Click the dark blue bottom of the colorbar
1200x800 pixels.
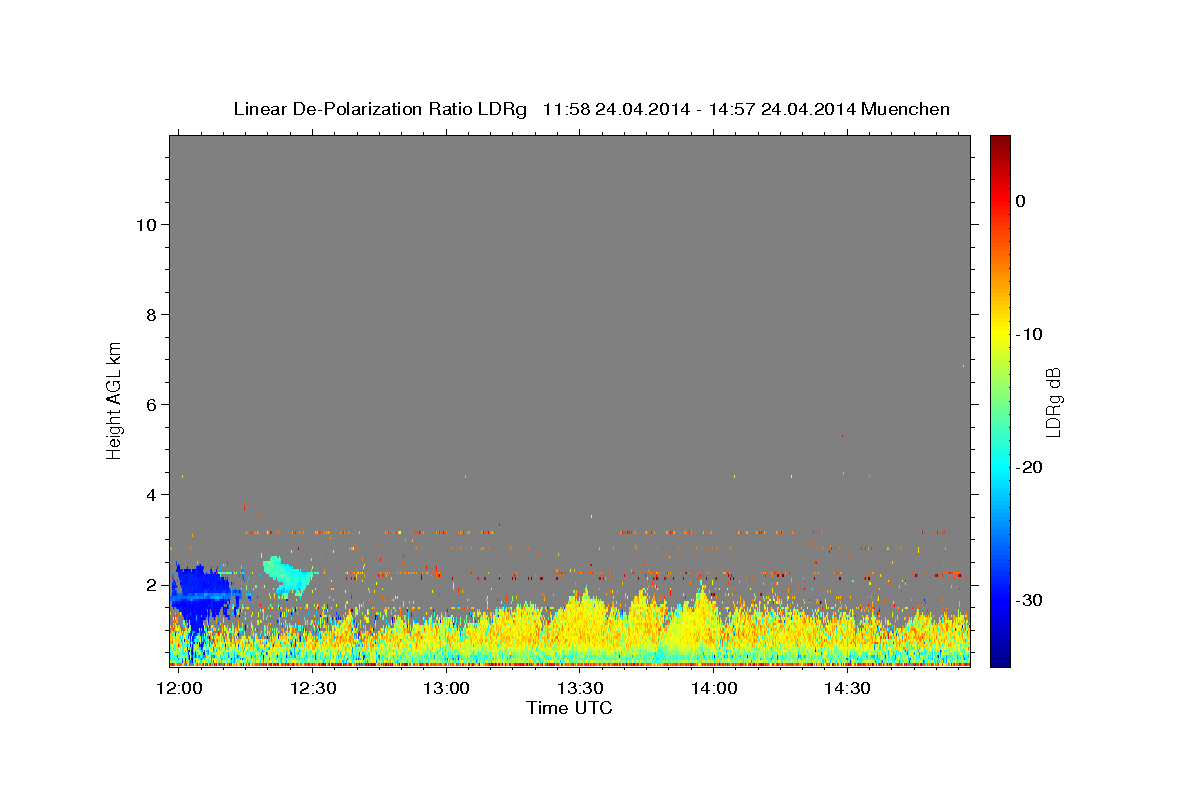(1000, 658)
